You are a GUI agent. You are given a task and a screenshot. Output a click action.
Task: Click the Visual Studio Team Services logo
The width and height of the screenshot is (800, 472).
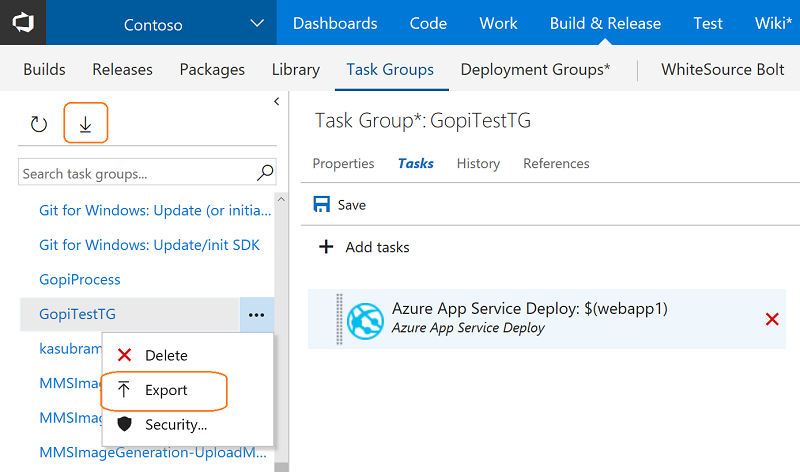(23, 22)
